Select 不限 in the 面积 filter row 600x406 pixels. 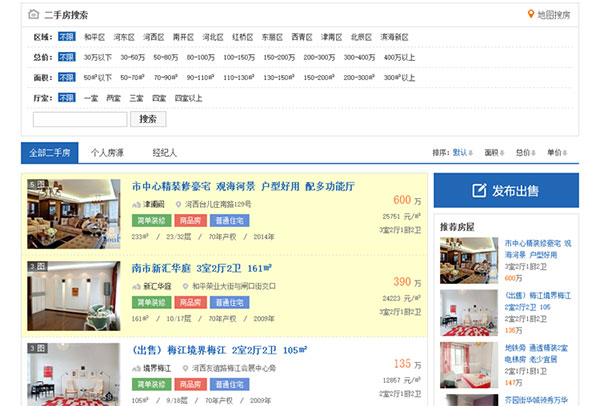click(x=67, y=77)
